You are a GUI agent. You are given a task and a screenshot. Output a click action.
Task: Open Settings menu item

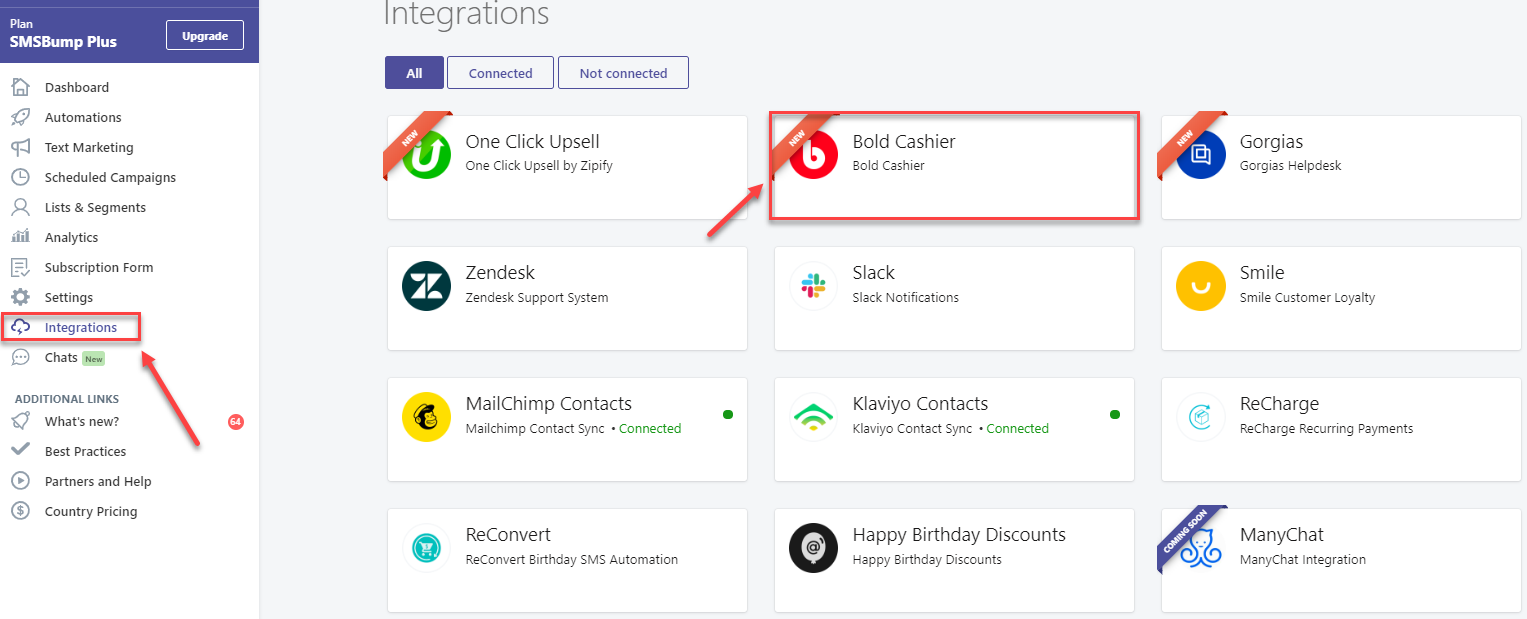pyautogui.click(x=69, y=297)
